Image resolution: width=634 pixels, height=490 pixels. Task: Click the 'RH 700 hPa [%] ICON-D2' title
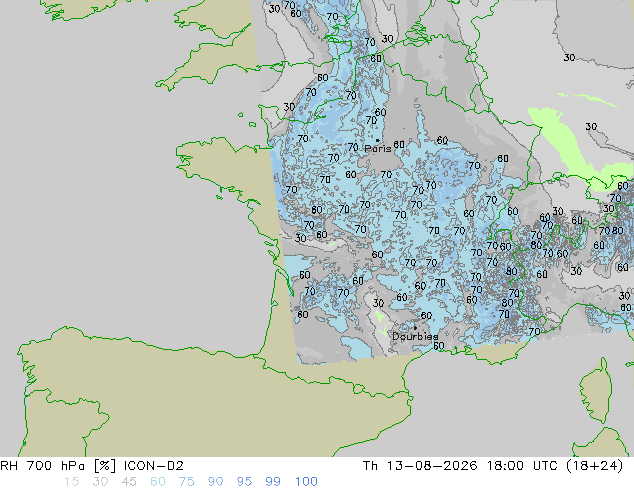(x=92, y=466)
